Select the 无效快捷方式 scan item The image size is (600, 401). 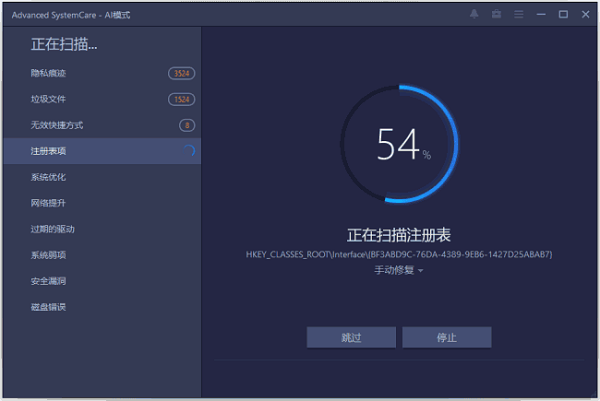click(x=102, y=125)
